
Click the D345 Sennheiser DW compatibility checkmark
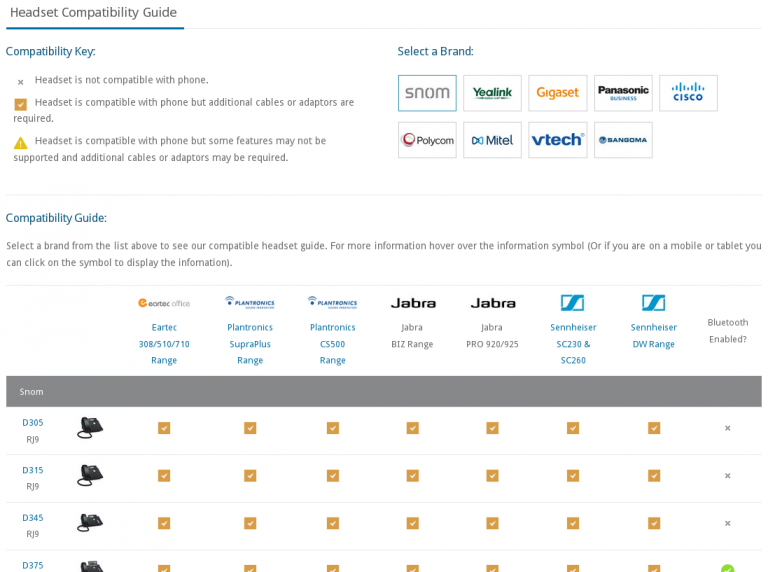pos(654,523)
